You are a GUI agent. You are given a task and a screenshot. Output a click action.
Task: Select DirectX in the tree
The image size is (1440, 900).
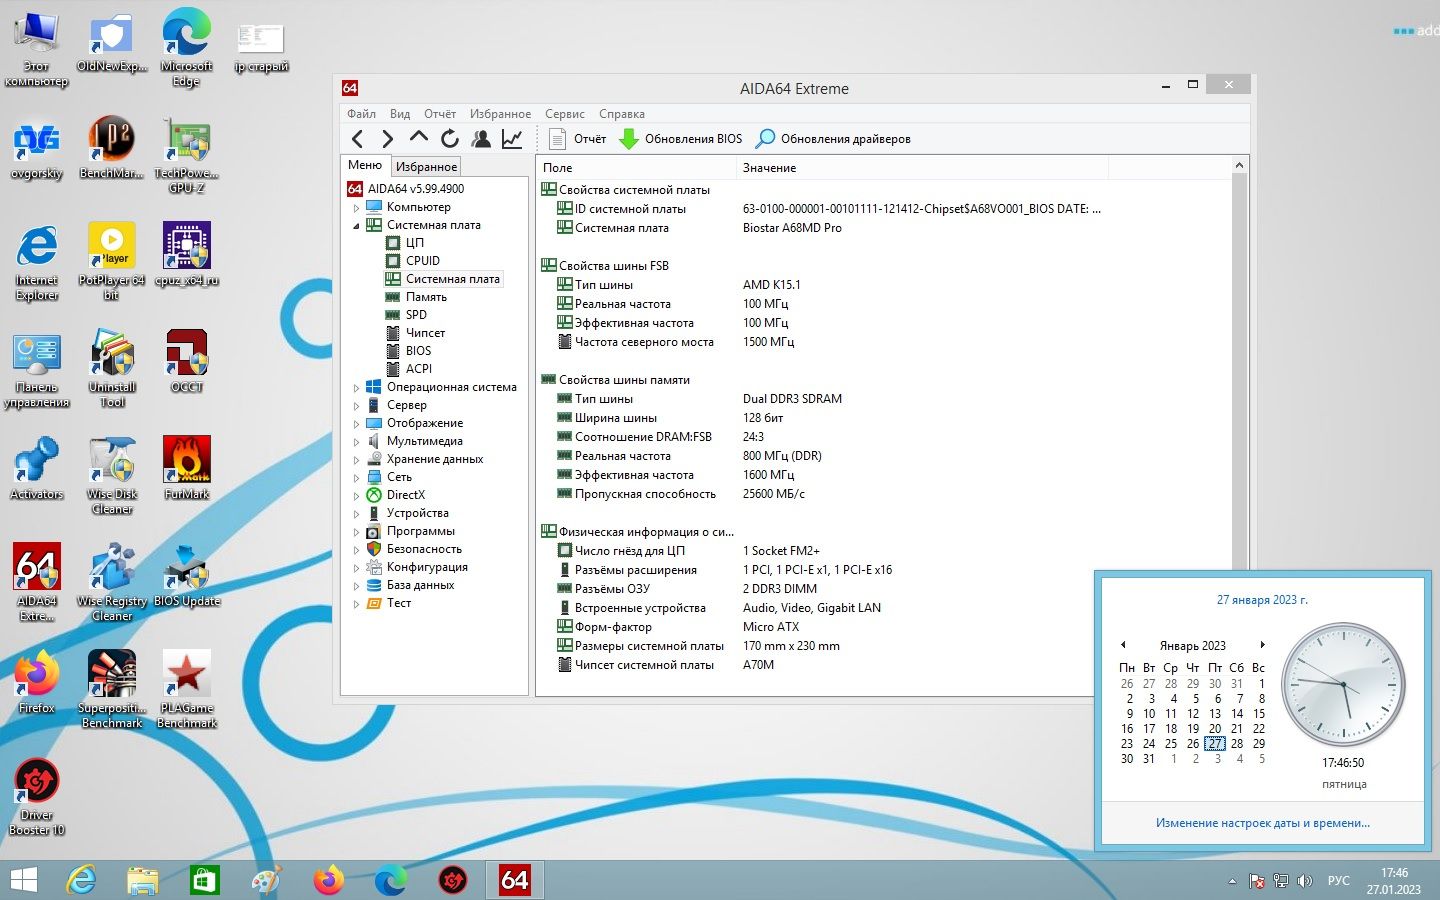405,495
